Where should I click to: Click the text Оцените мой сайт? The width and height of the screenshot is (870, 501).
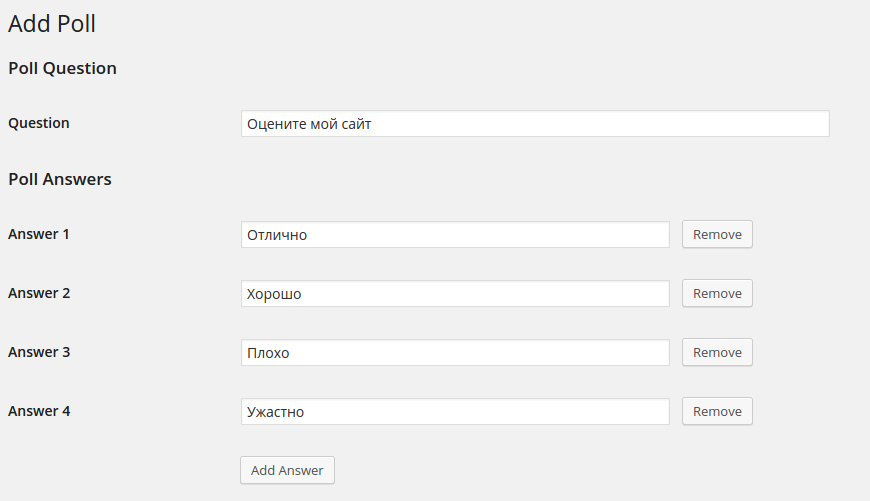coord(310,124)
